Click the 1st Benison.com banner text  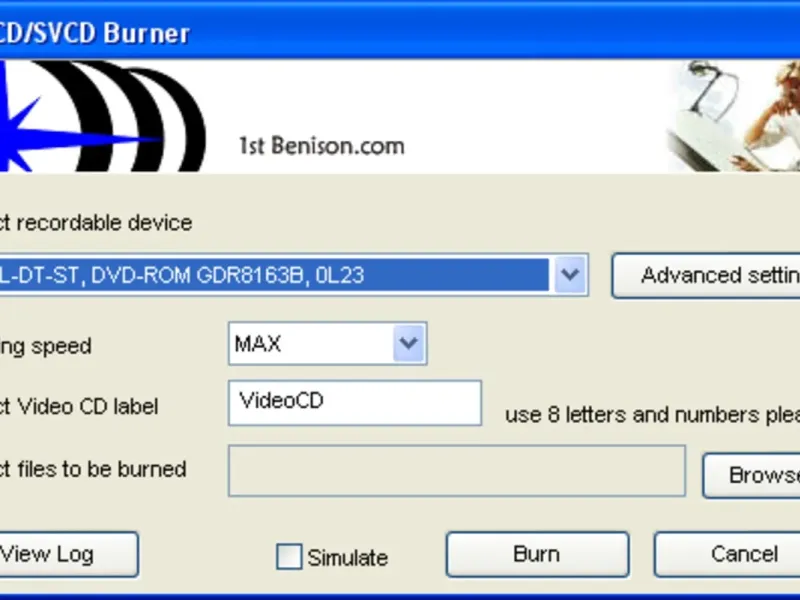click(322, 146)
